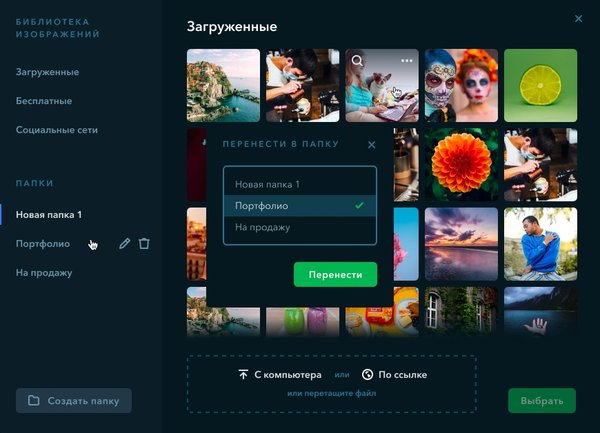Open Новая папка 1 folder in sidebar
The image size is (600, 433).
pyautogui.click(x=49, y=215)
